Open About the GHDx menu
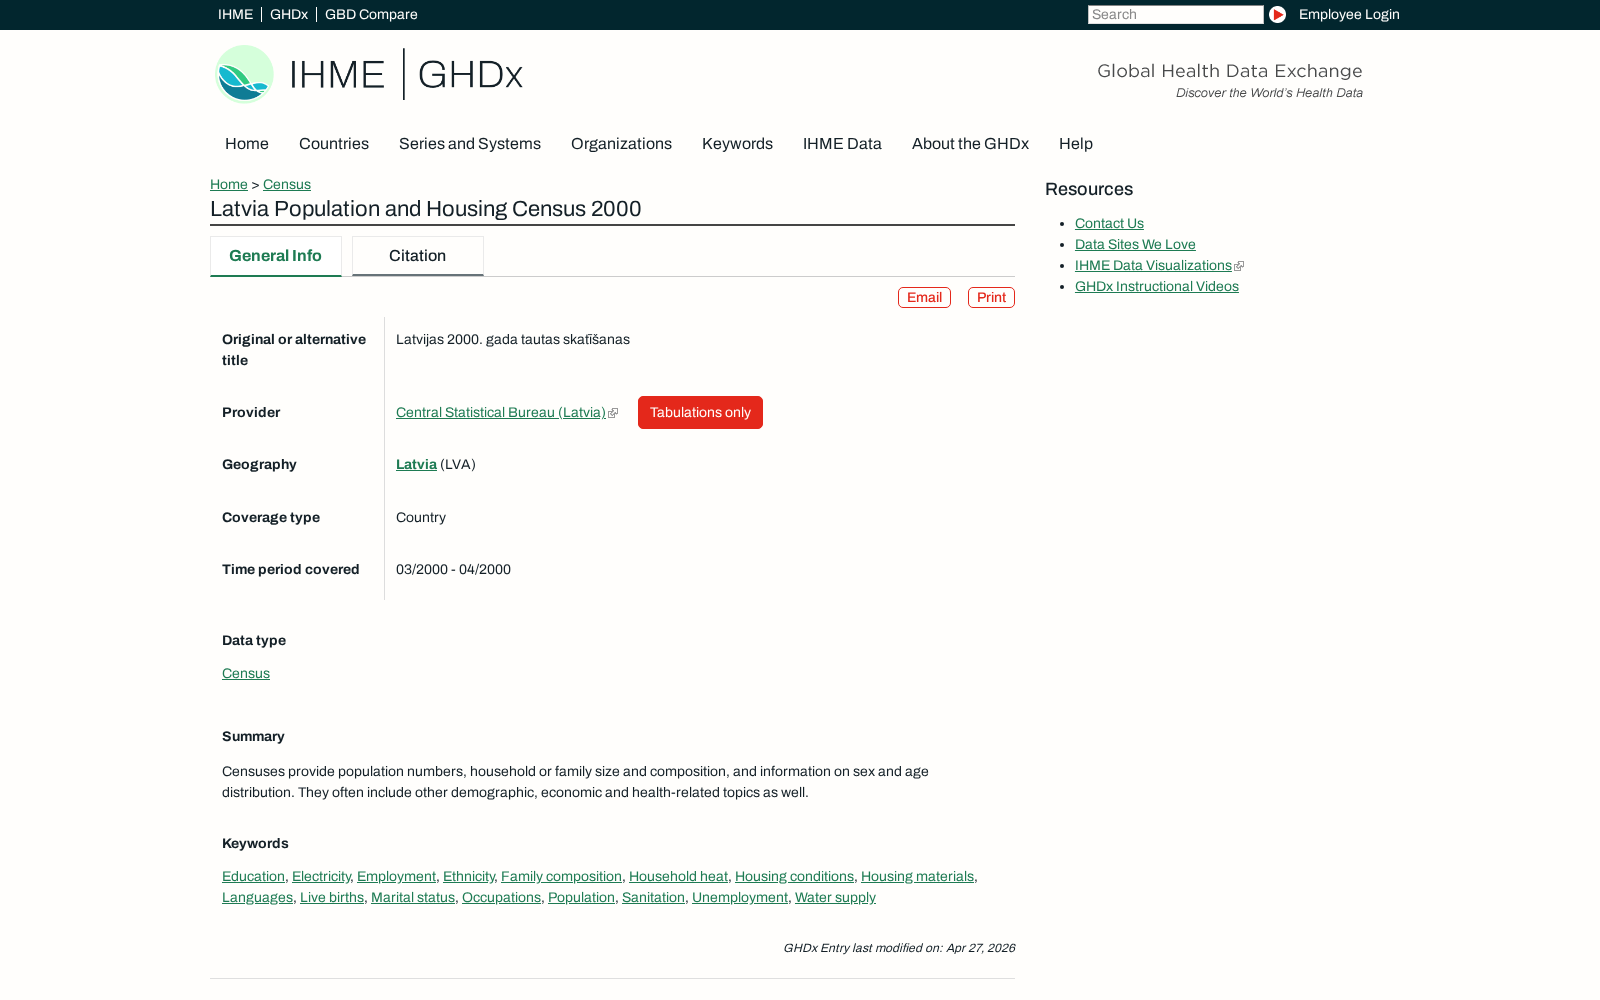 point(970,144)
